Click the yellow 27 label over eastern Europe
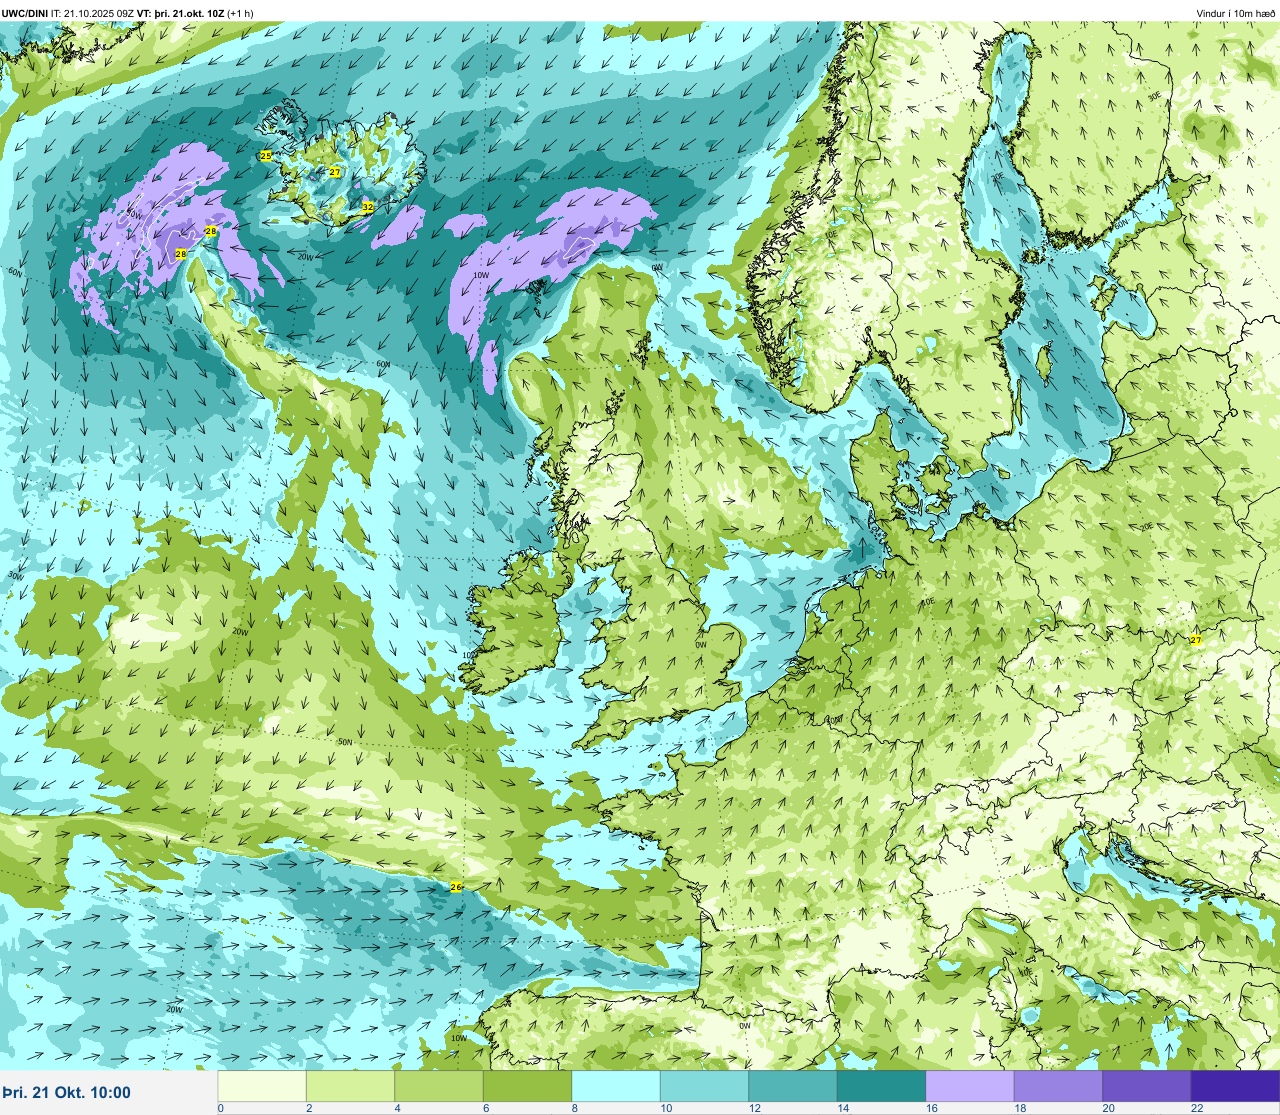Viewport: 1280px width, 1115px height. pos(1196,640)
